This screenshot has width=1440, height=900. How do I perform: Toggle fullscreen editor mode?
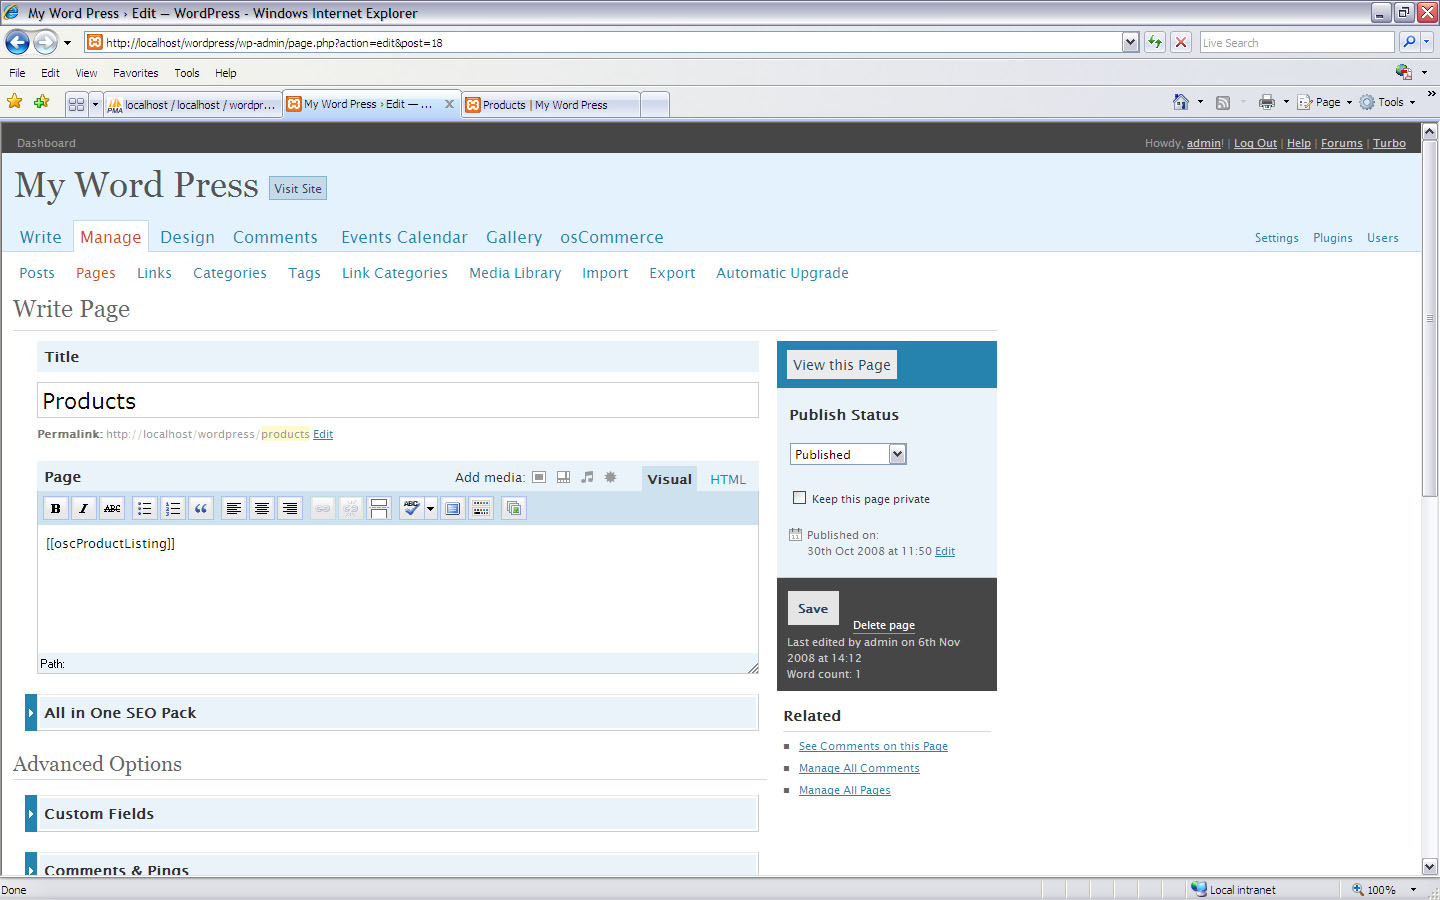(453, 509)
